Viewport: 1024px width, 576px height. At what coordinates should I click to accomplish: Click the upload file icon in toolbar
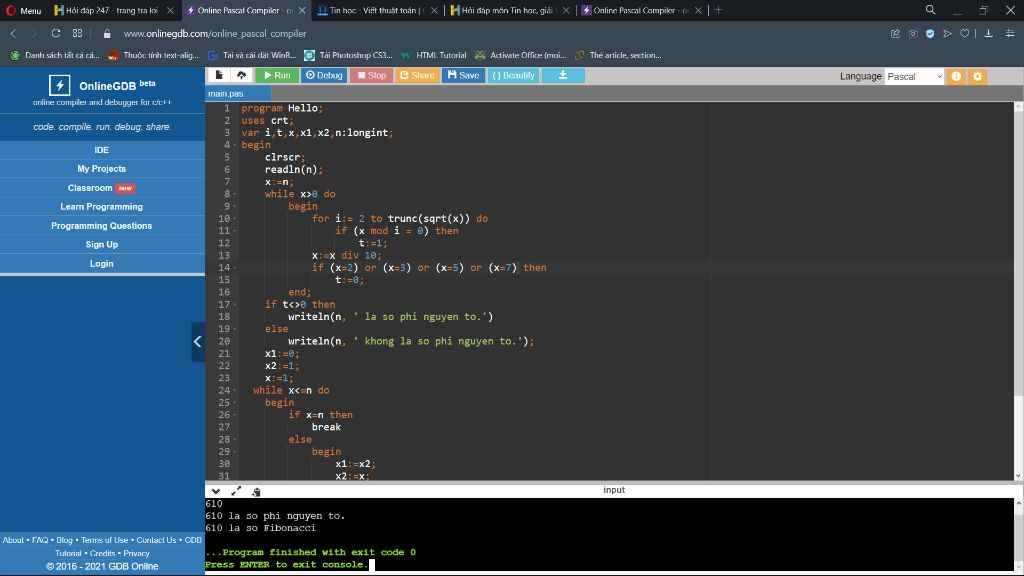(x=242, y=75)
